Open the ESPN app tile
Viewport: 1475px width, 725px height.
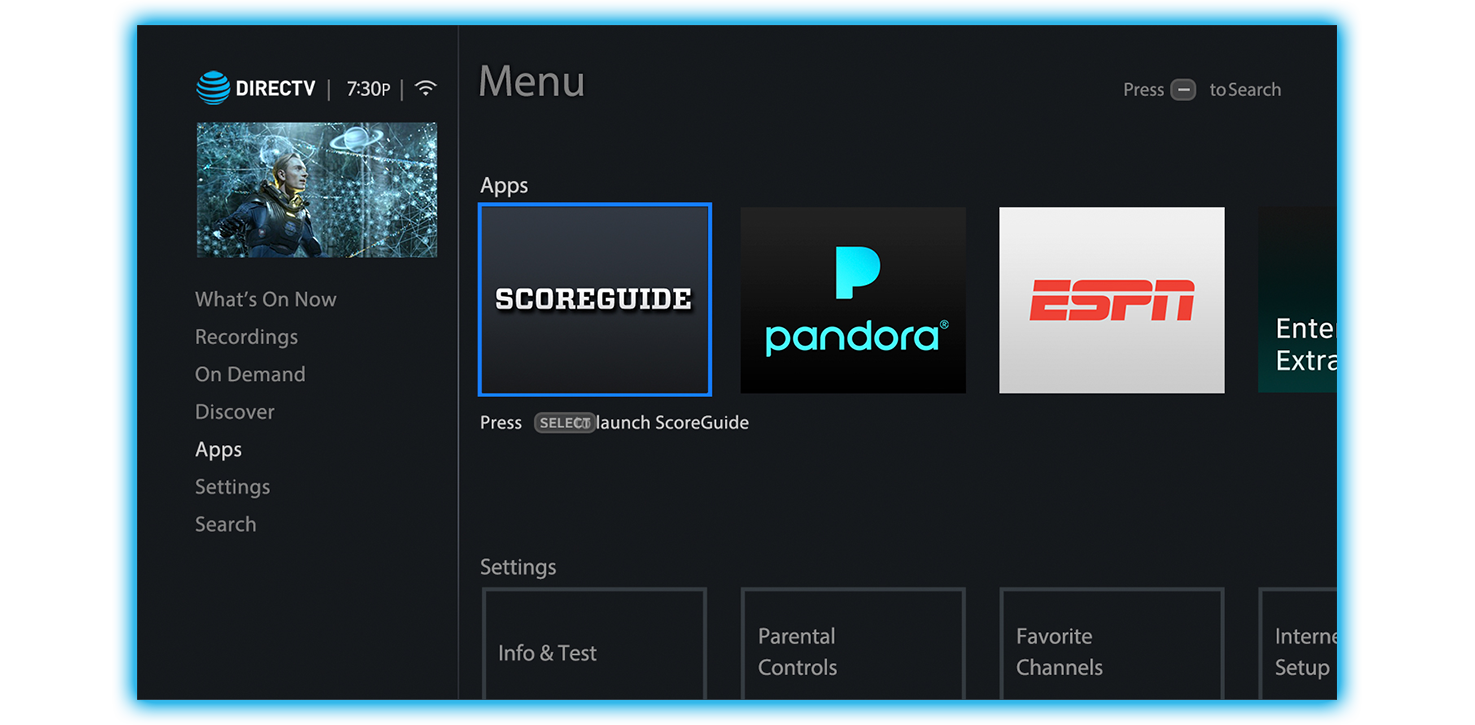[x=1112, y=300]
